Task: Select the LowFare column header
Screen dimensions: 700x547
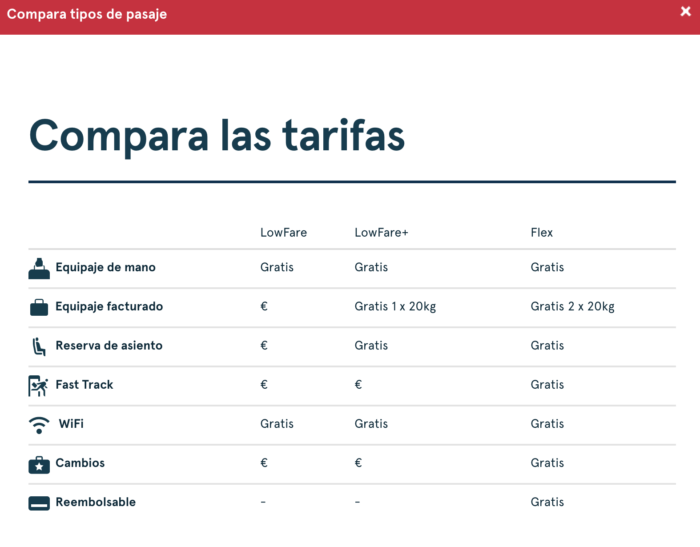Action: (x=283, y=233)
